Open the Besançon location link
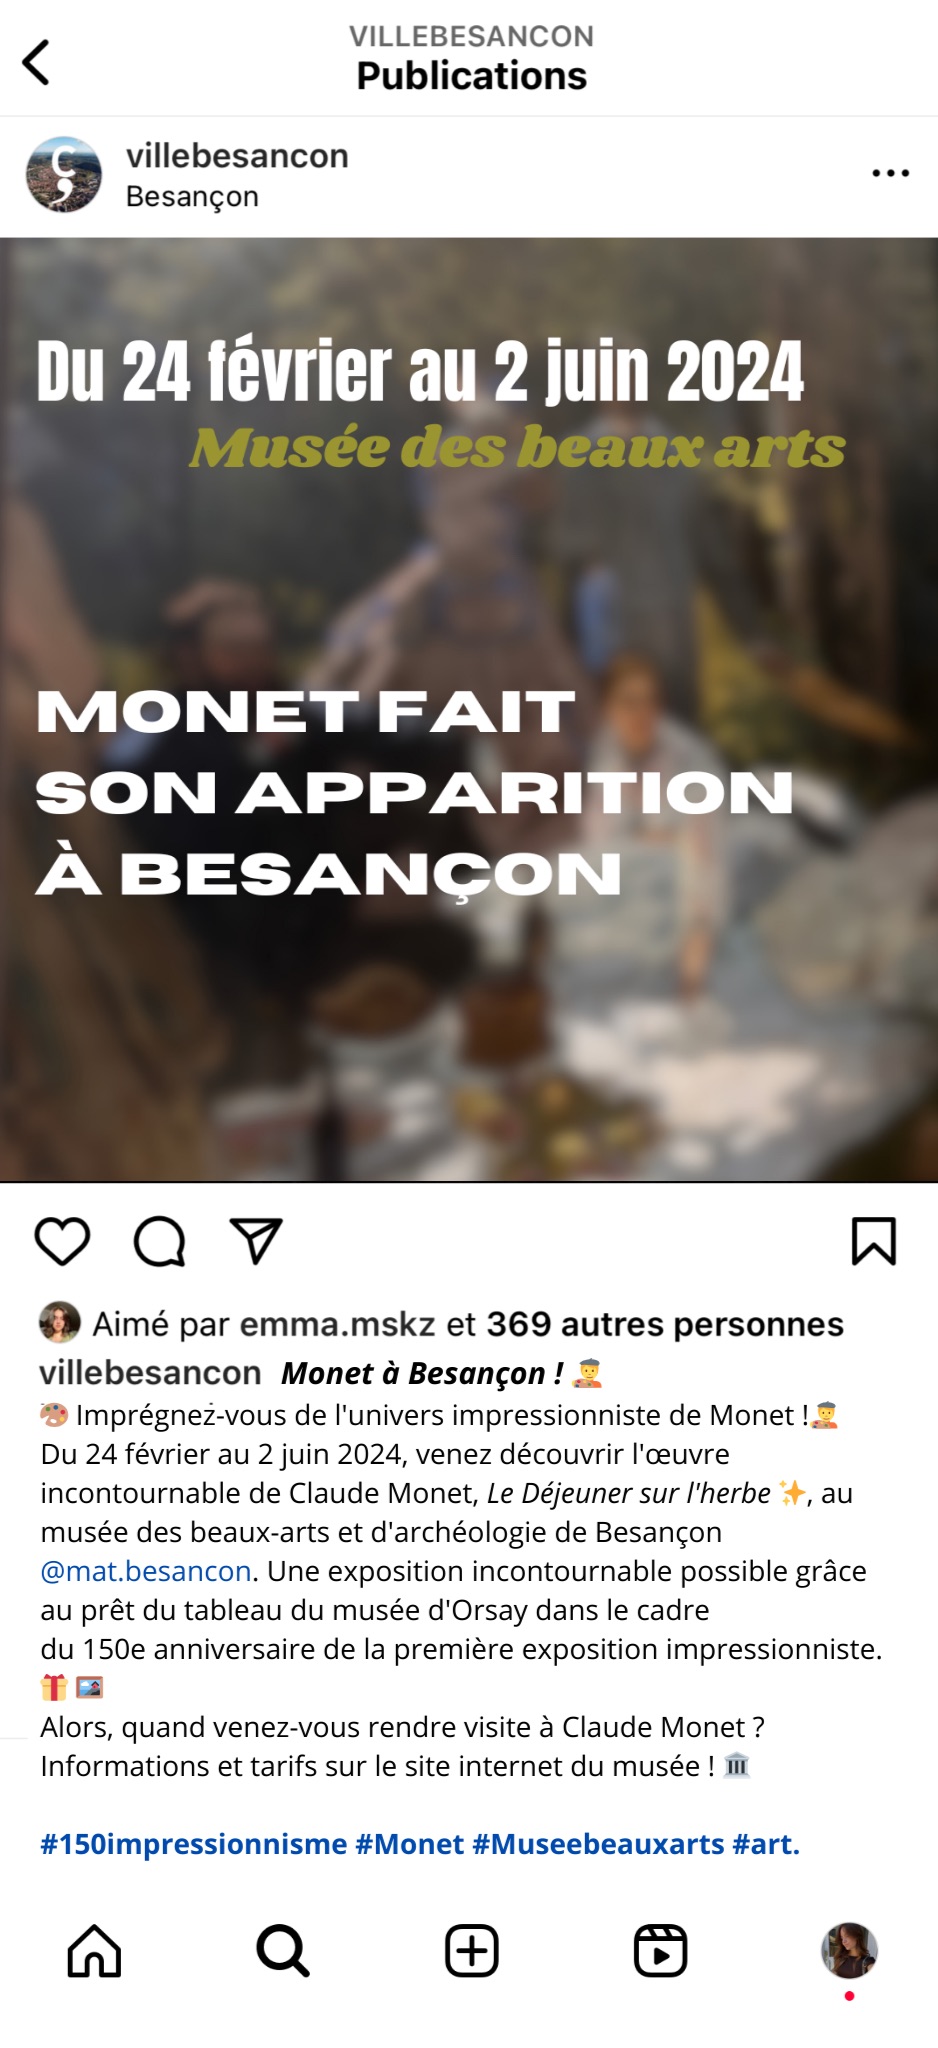 (192, 197)
